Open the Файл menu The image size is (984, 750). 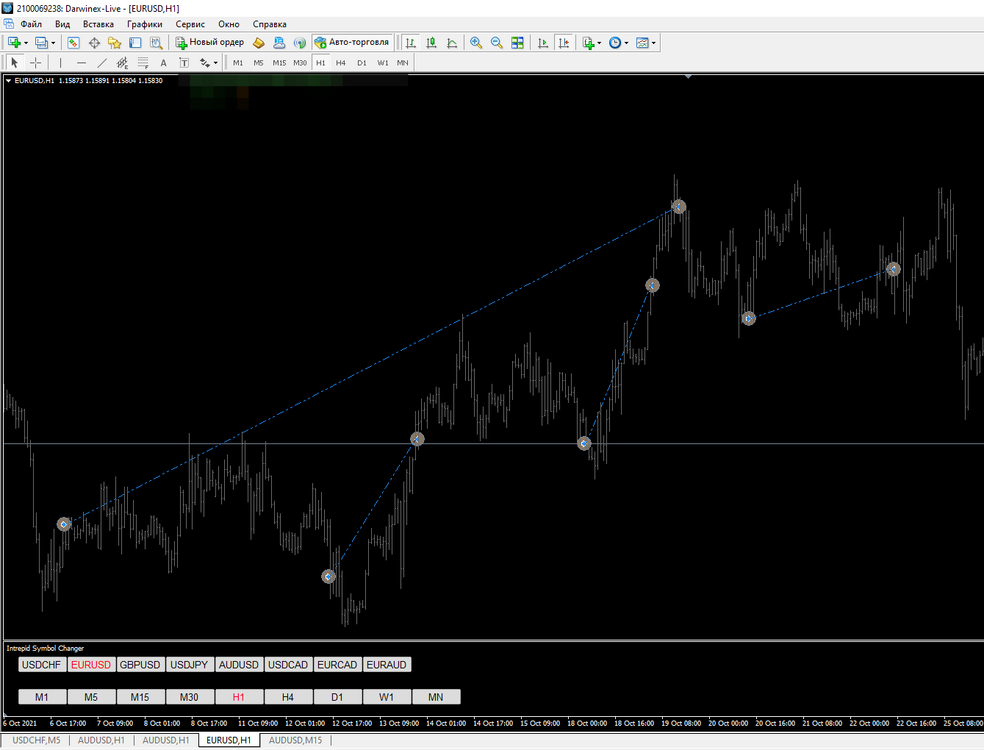(x=31, y=24)
